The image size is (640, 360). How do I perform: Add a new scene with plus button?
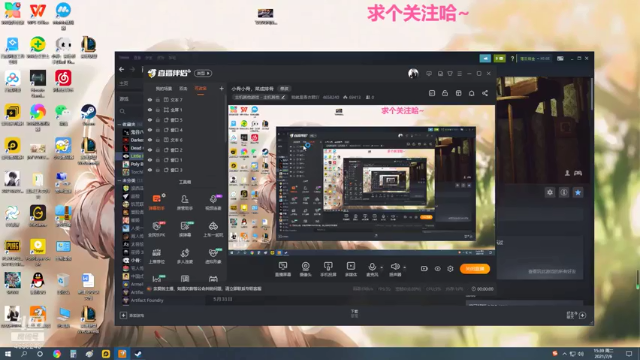(221, 88)
